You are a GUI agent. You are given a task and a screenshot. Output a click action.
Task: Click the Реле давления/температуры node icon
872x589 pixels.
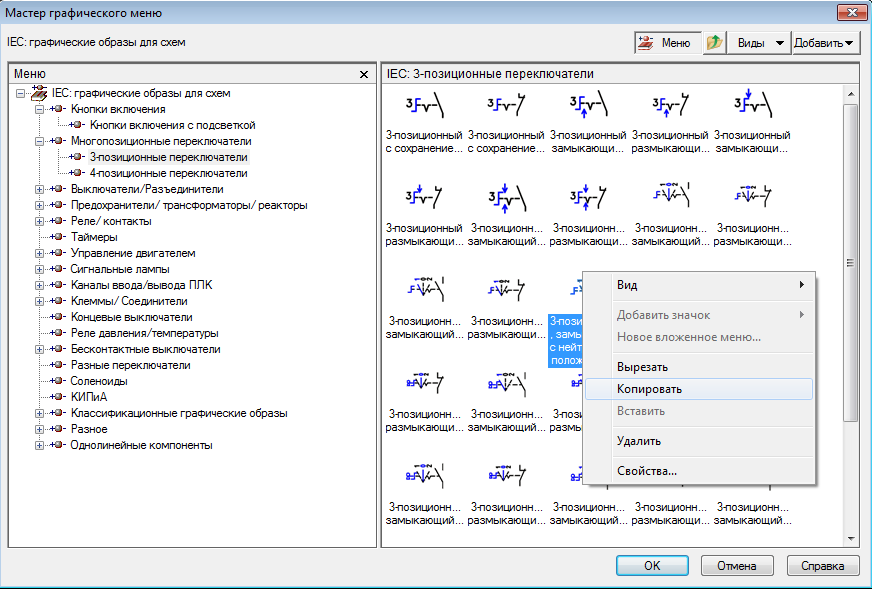[x=58, y=333]
